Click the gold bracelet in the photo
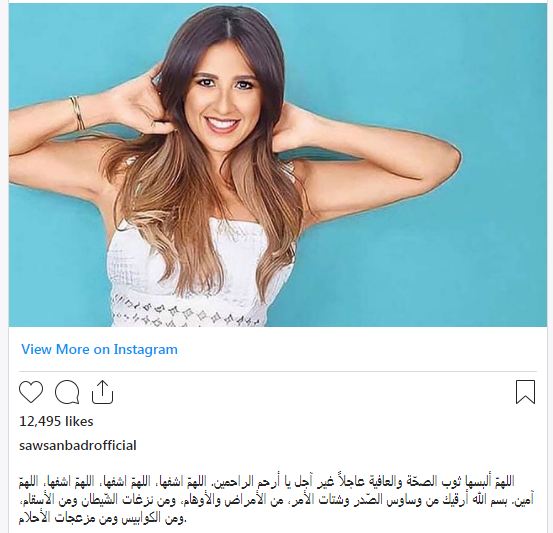Screen dimensions: 553x533 78,114
